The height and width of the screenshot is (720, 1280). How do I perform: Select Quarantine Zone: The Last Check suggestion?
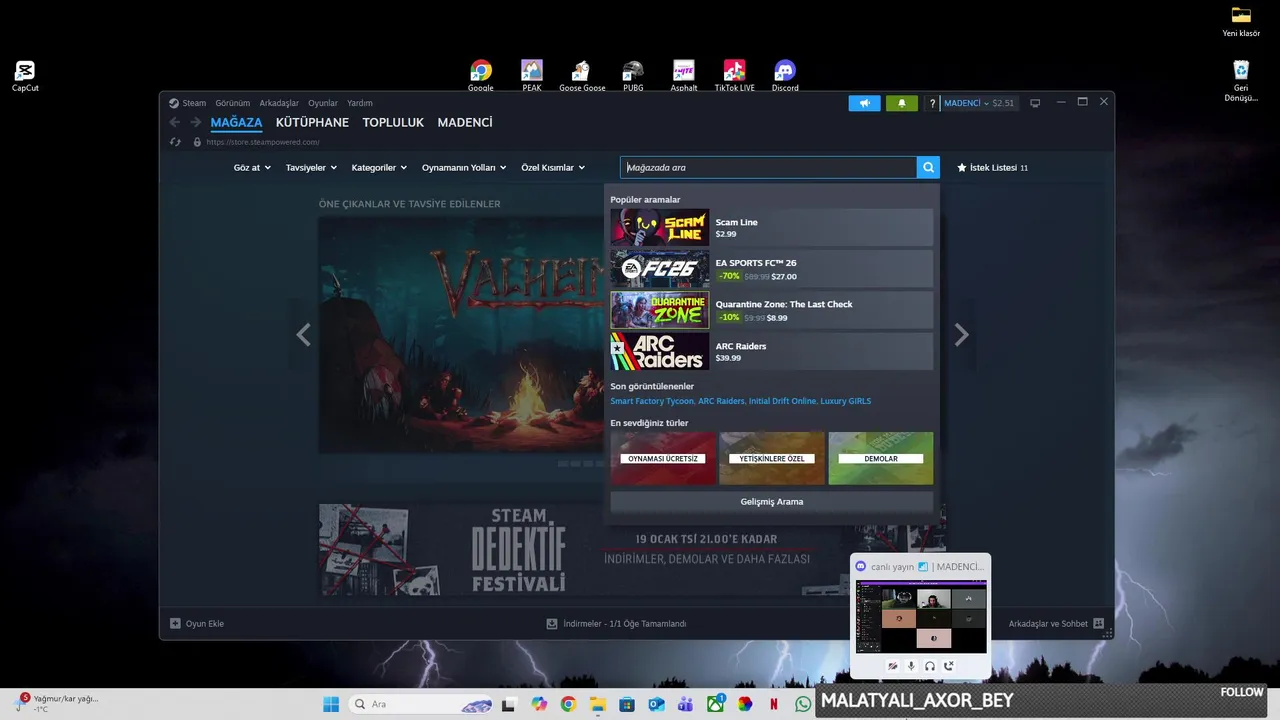click(x=772, y=310)
